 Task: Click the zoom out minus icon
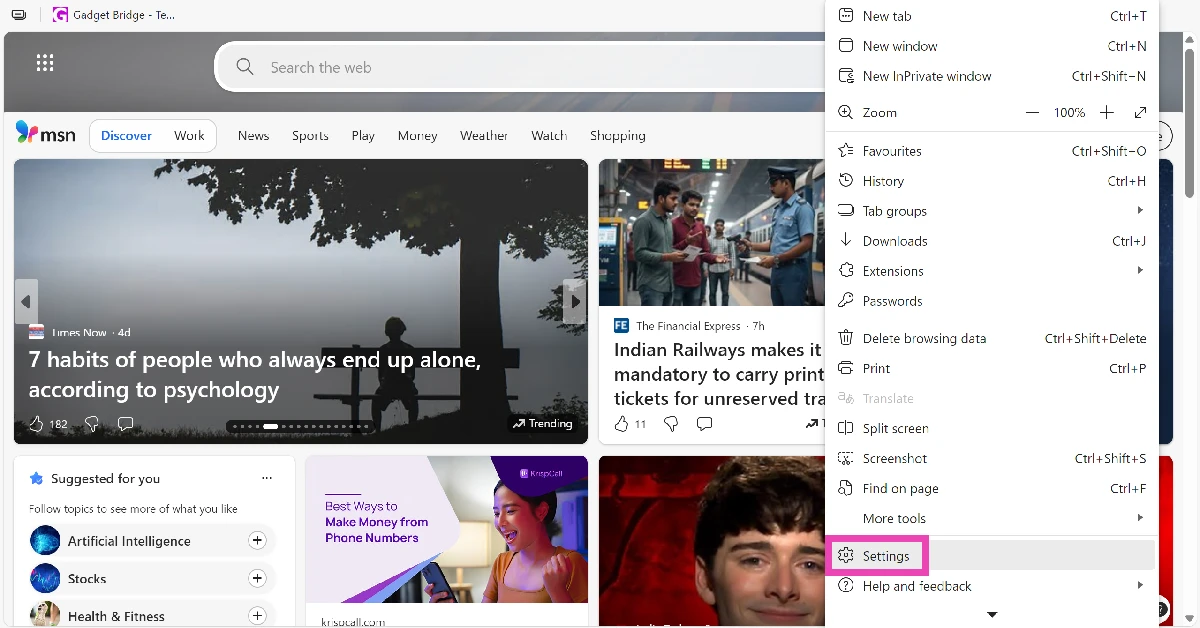click(1032, 113)
